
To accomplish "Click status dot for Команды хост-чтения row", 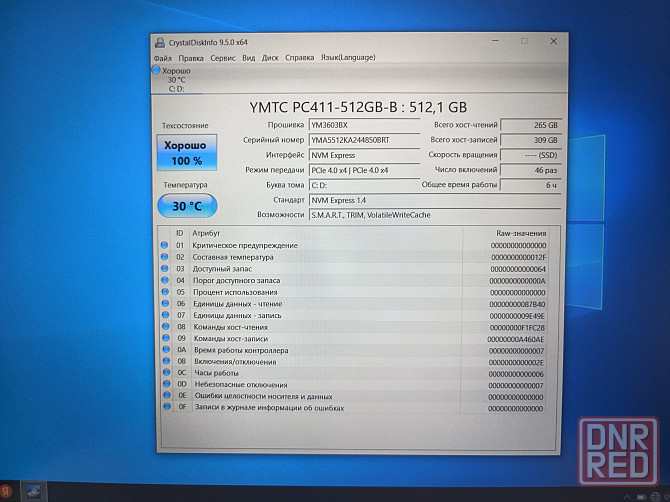I will (x=166, y=326).
